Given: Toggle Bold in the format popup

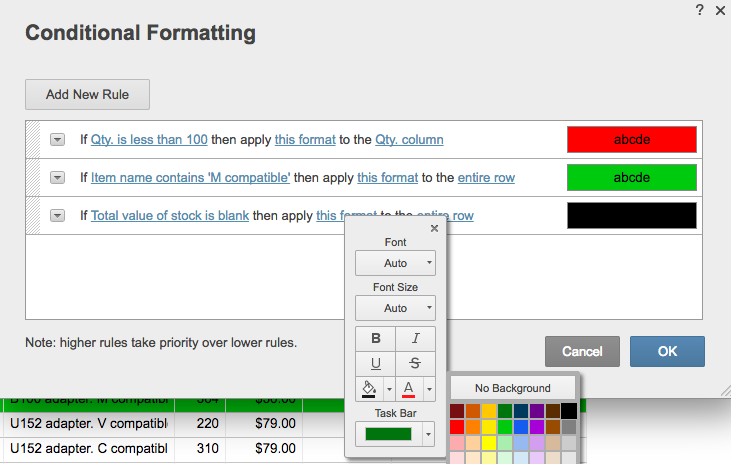Looking at the screenshot, I should coord(375,339).
